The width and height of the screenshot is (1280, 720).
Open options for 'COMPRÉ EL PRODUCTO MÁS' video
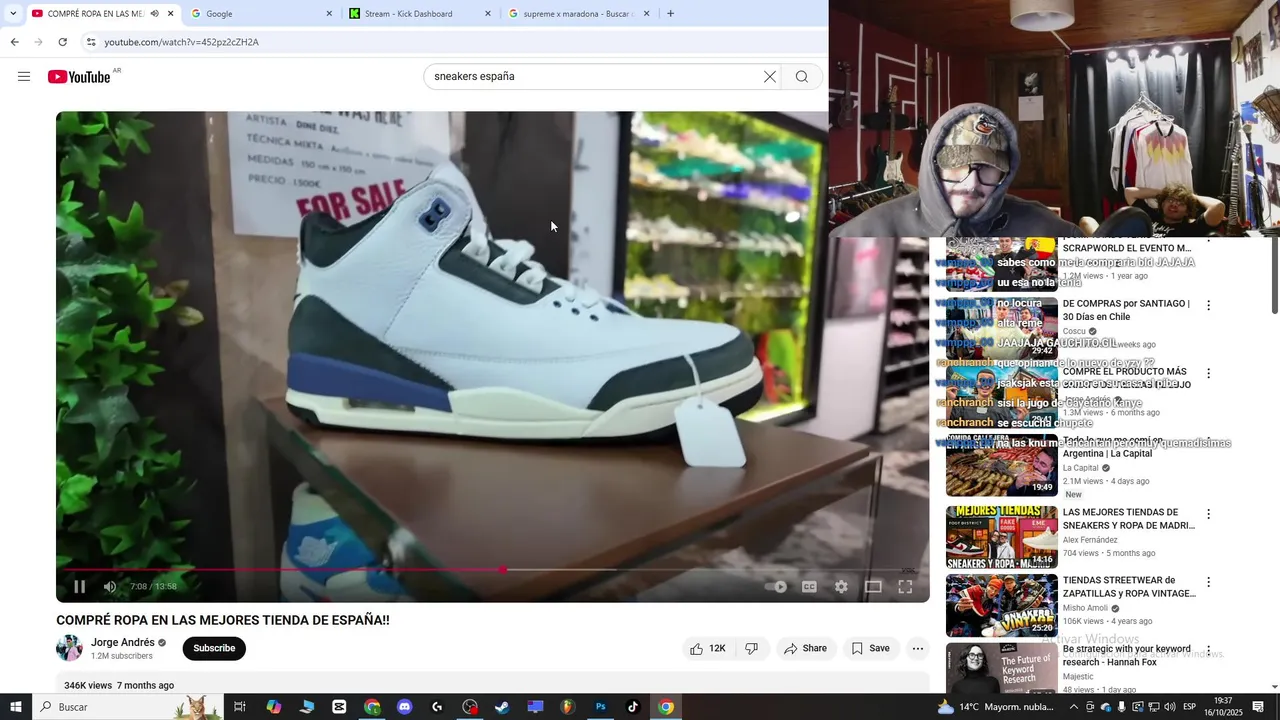pyautogui.click(x=1208, y=373)
